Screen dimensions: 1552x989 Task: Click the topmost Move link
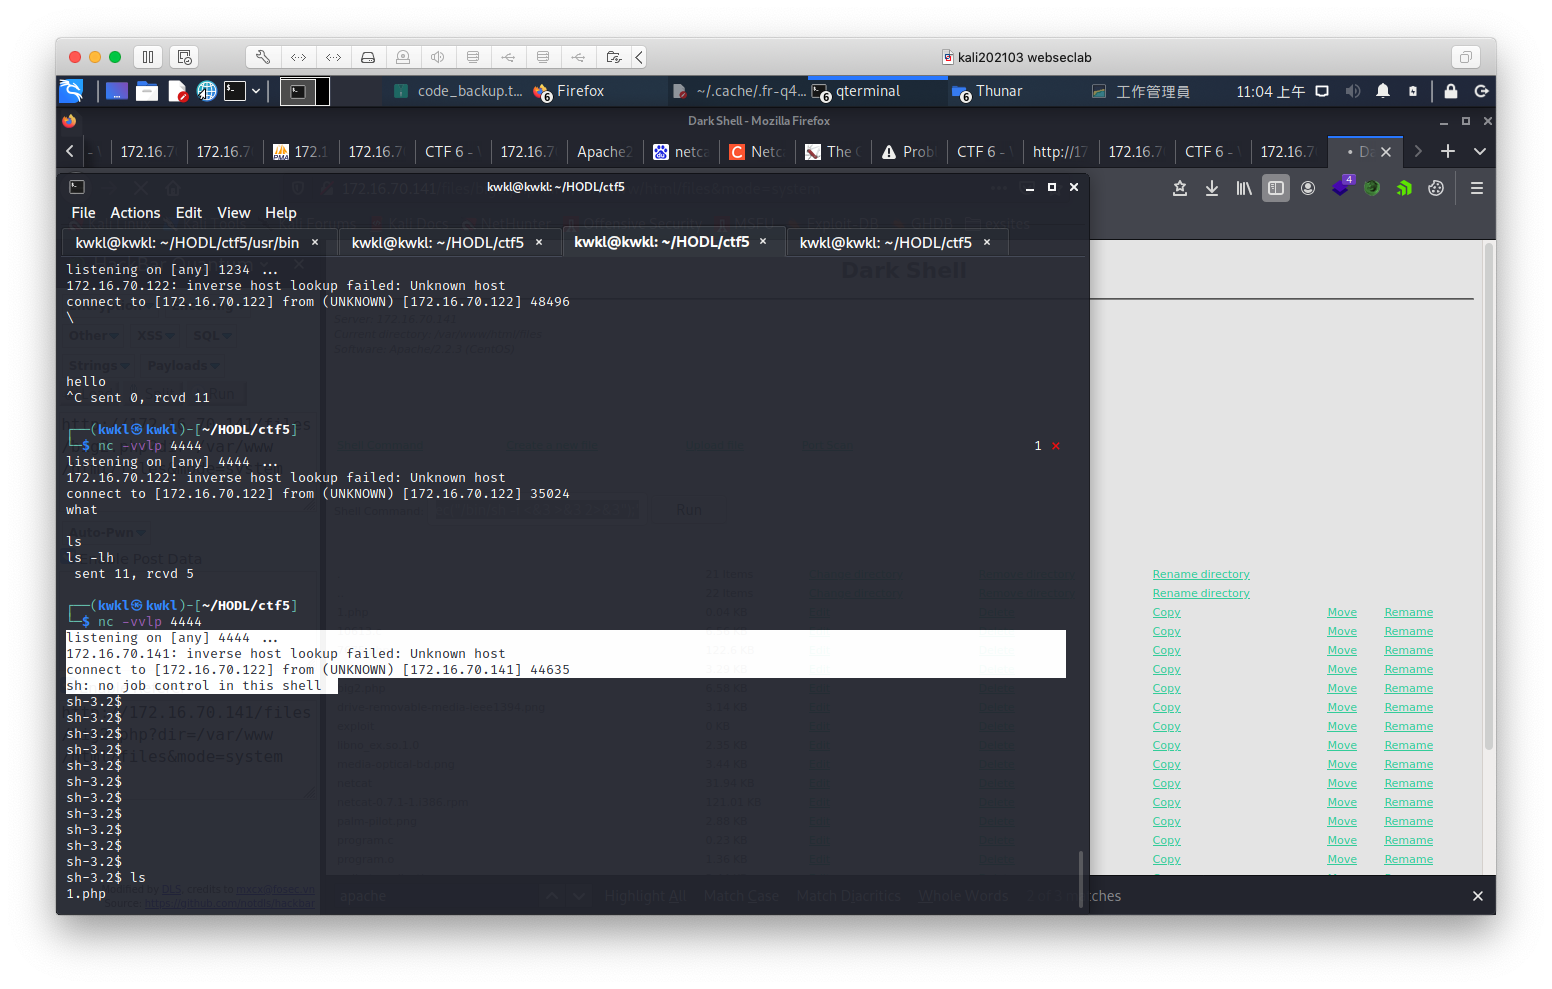coord(1342,612)
